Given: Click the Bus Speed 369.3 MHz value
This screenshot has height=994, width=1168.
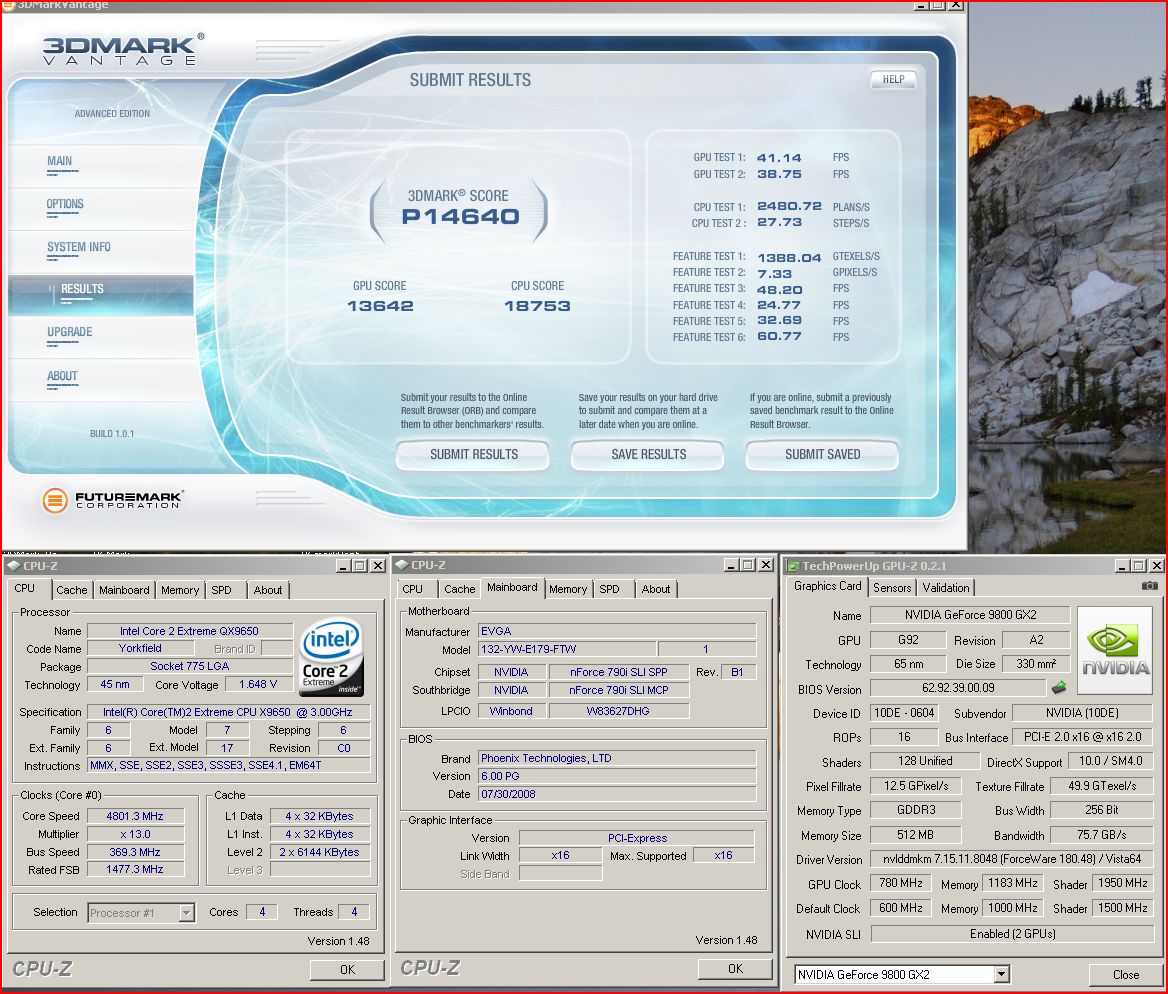Looking at the screenshot, I should (x=135, y=852).
